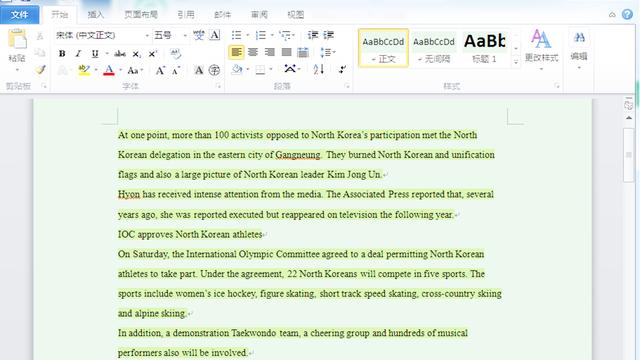This screenshot has width=640, height=360.
Task: Align text right
Action: (270, 52)
